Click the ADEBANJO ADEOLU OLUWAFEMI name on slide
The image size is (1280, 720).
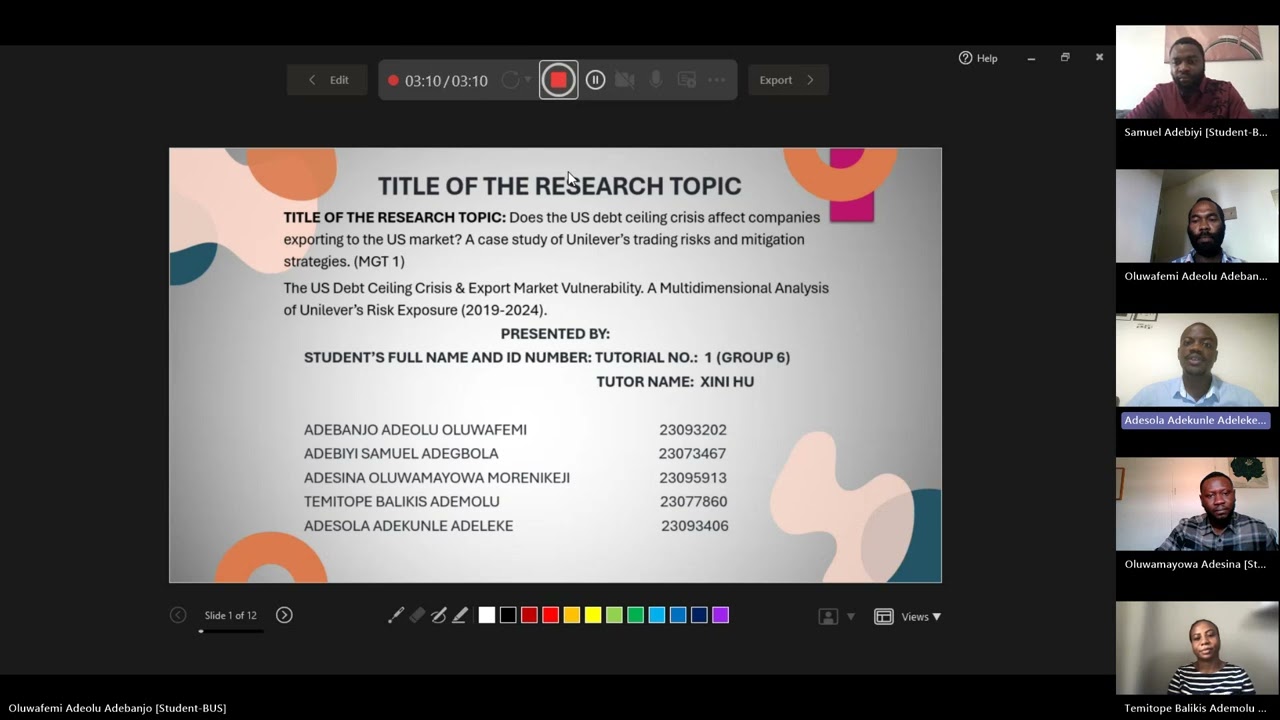415,430
